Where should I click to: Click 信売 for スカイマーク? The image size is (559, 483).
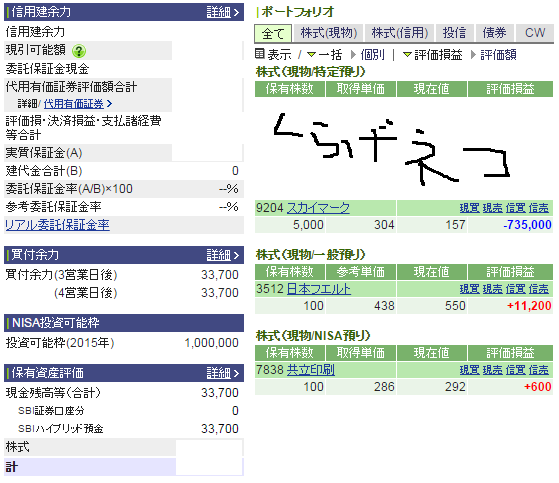point(539,208)
